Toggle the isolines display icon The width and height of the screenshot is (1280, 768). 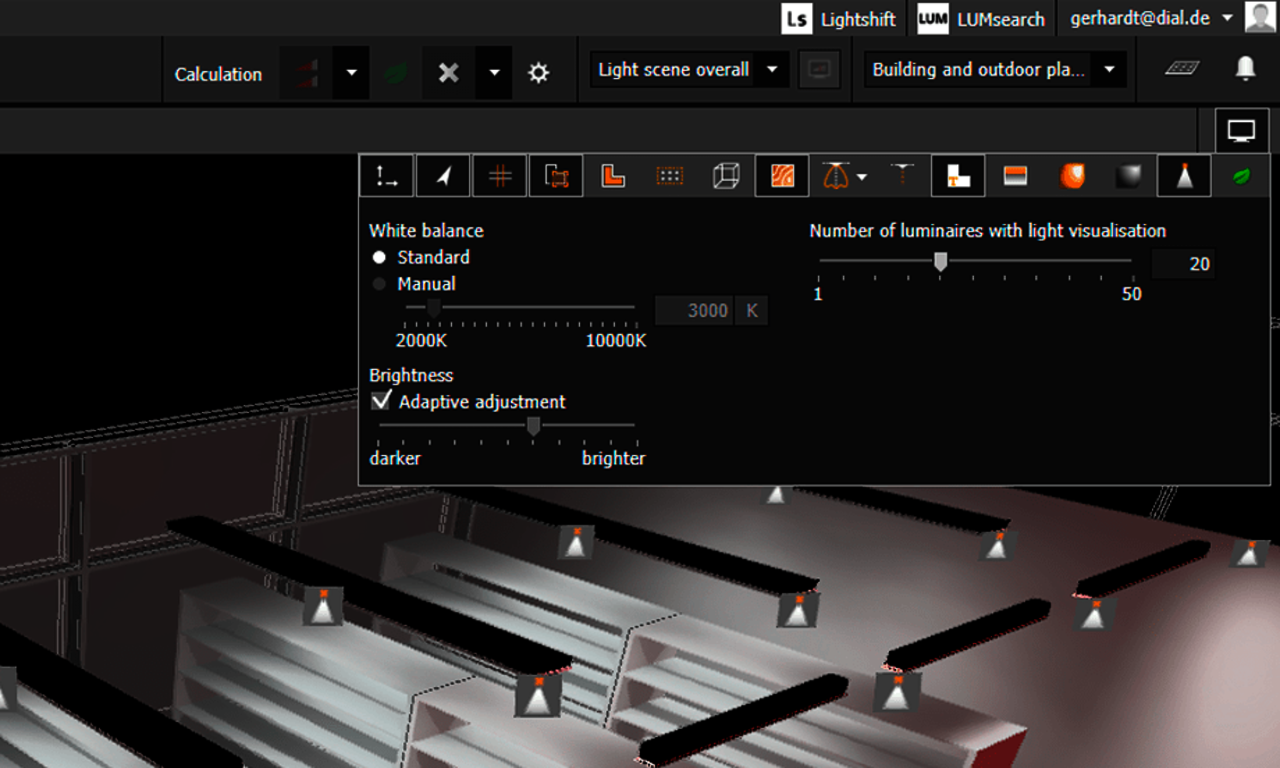pyautogui.click(x=782, y=177)
